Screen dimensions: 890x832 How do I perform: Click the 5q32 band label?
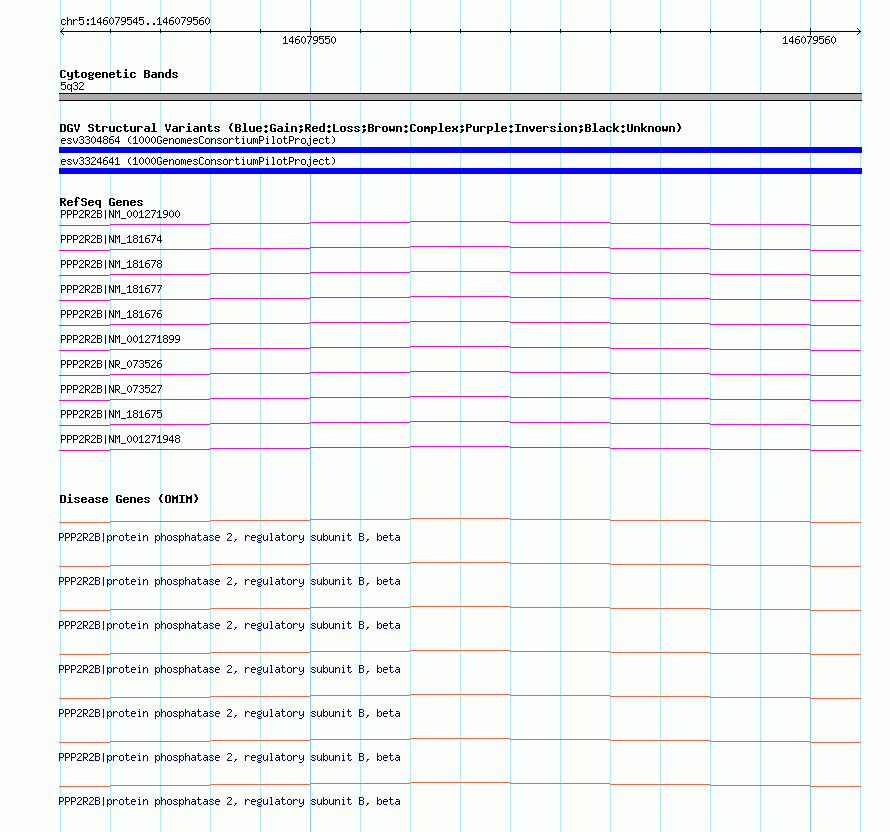click(72, 86)
